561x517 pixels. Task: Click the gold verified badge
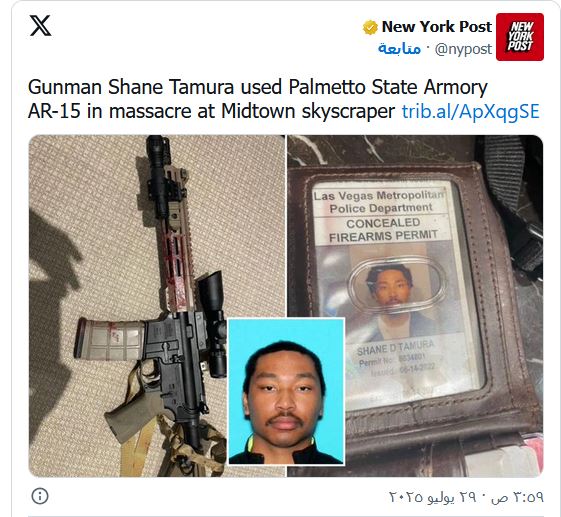click(x=370, y=27)
